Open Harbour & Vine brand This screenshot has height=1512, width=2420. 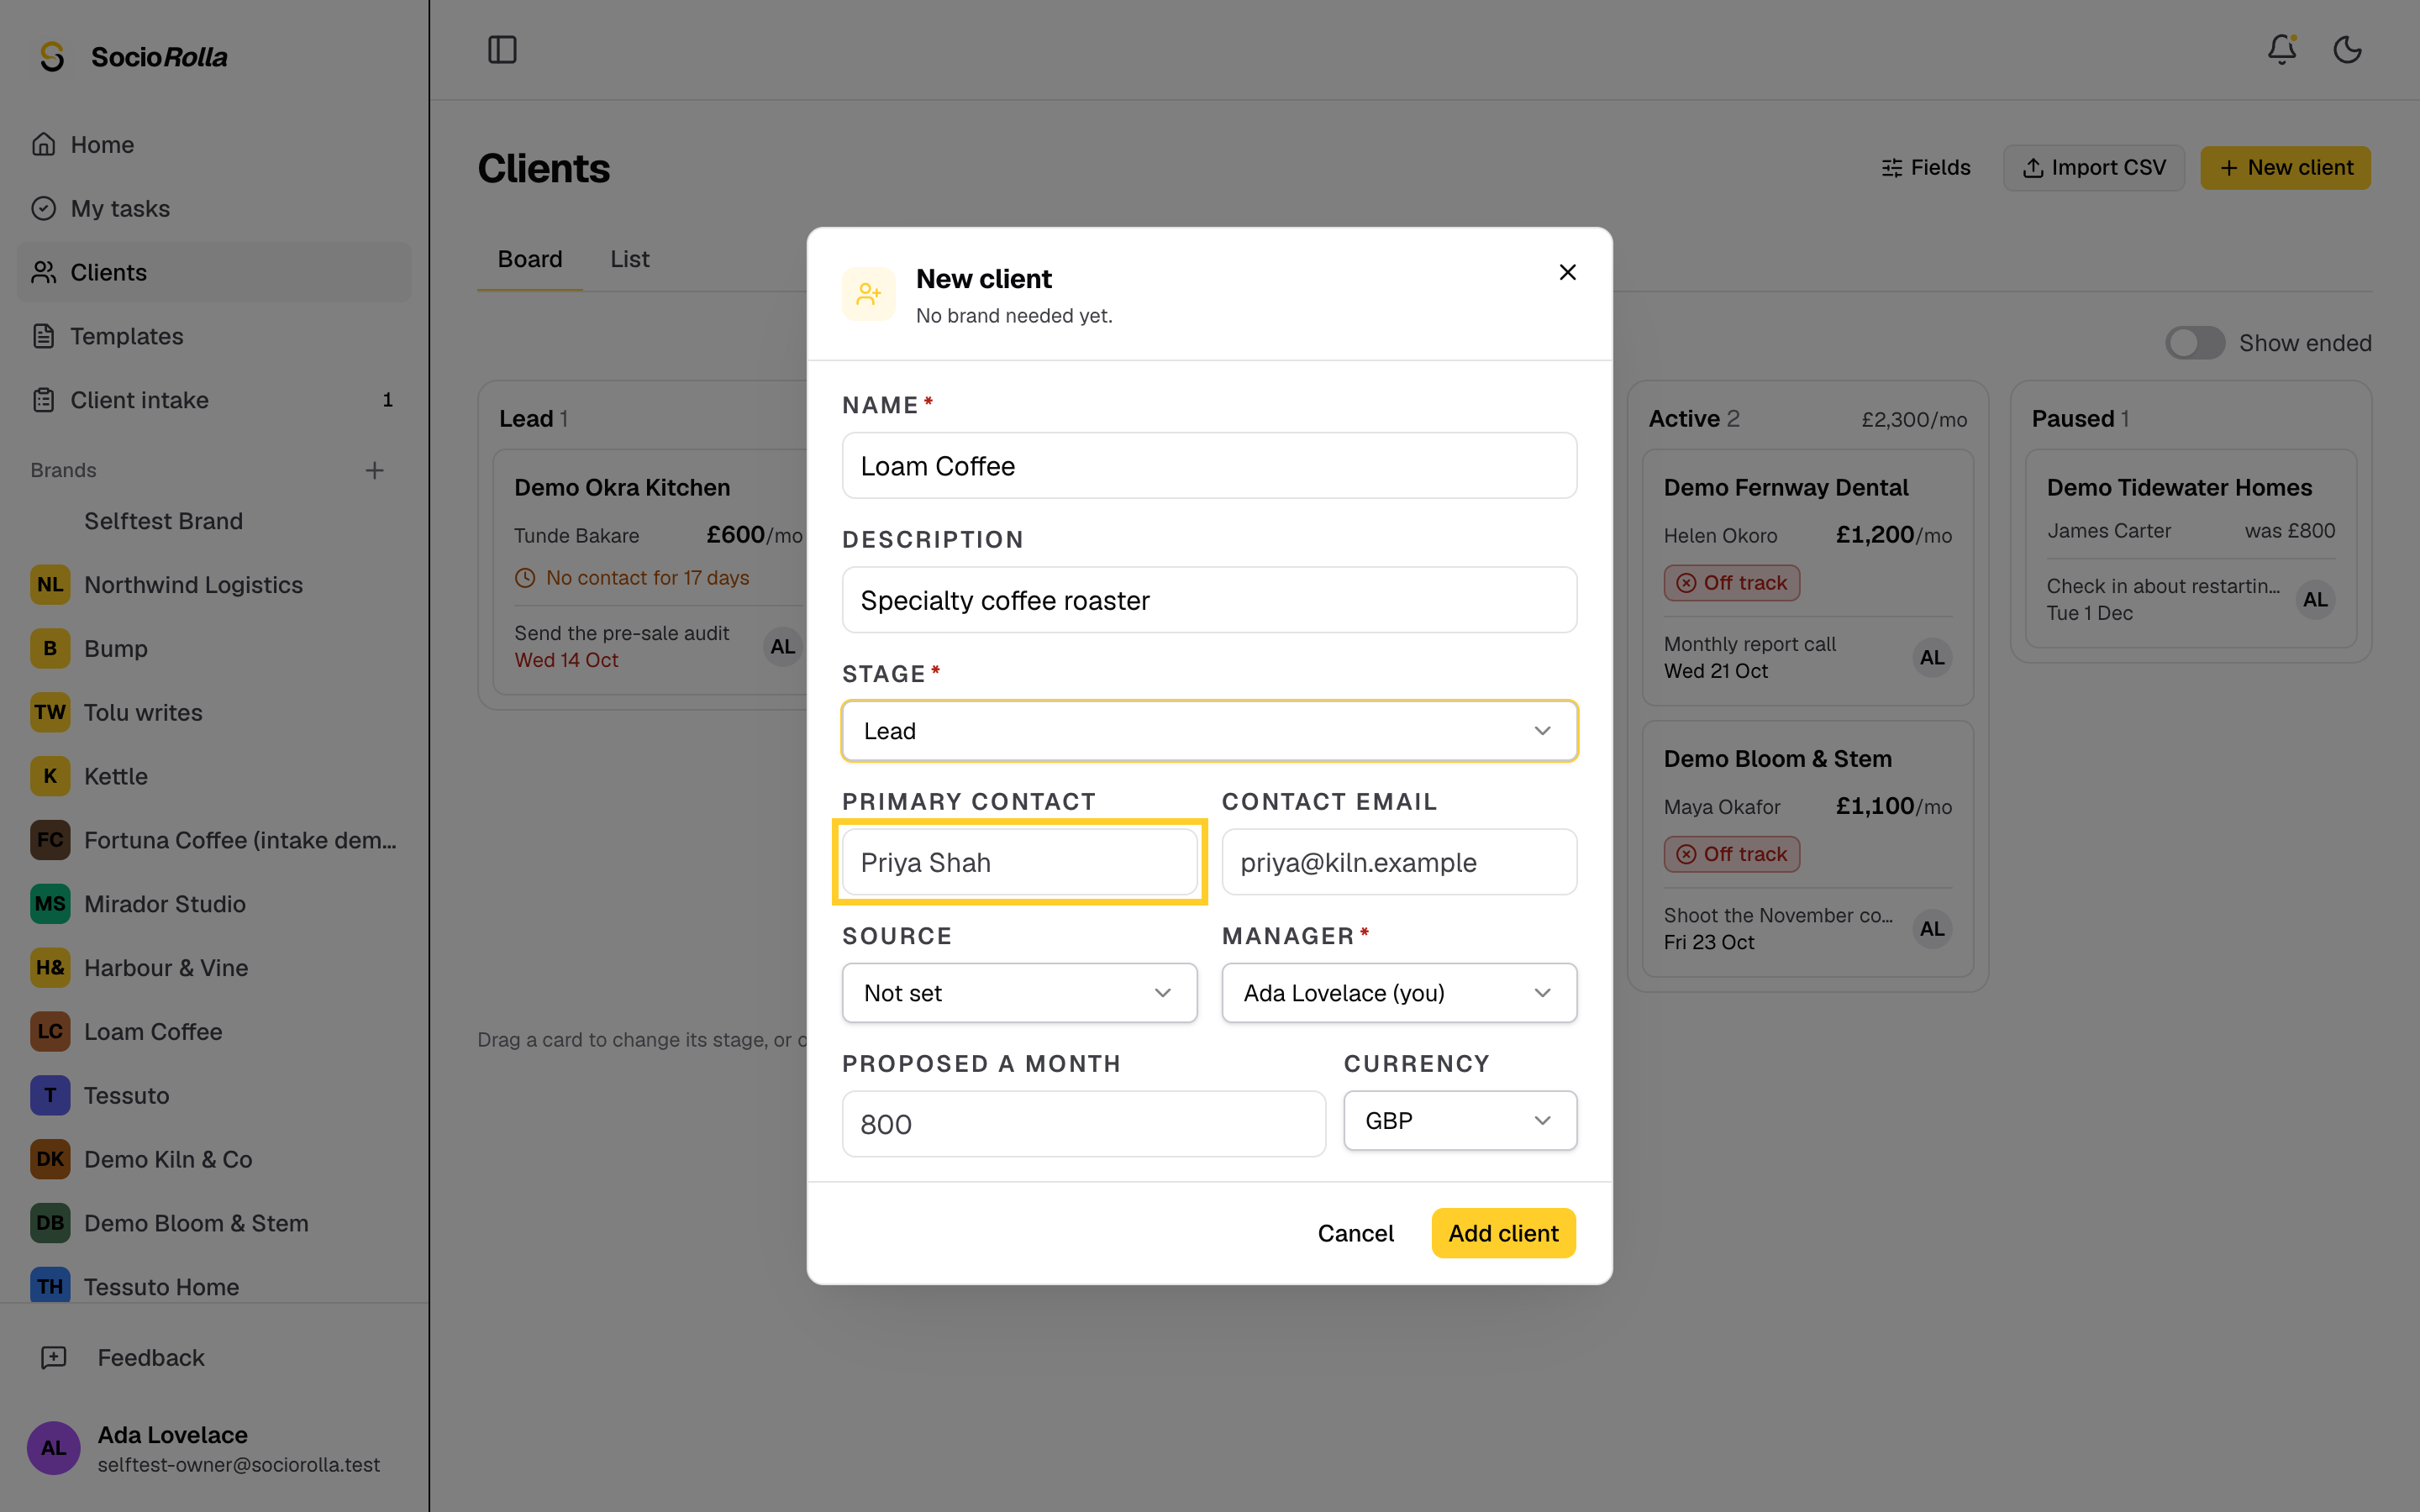(214, 968)
